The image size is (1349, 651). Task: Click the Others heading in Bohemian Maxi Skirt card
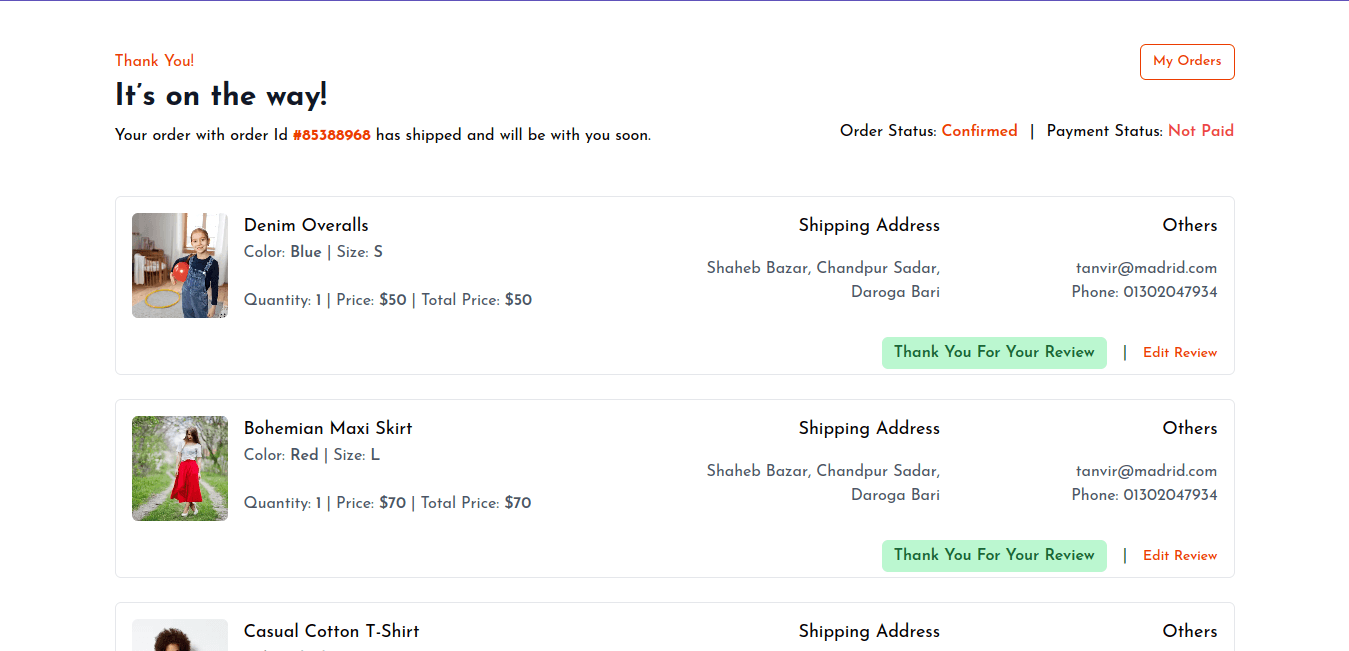click(1189, 428)
